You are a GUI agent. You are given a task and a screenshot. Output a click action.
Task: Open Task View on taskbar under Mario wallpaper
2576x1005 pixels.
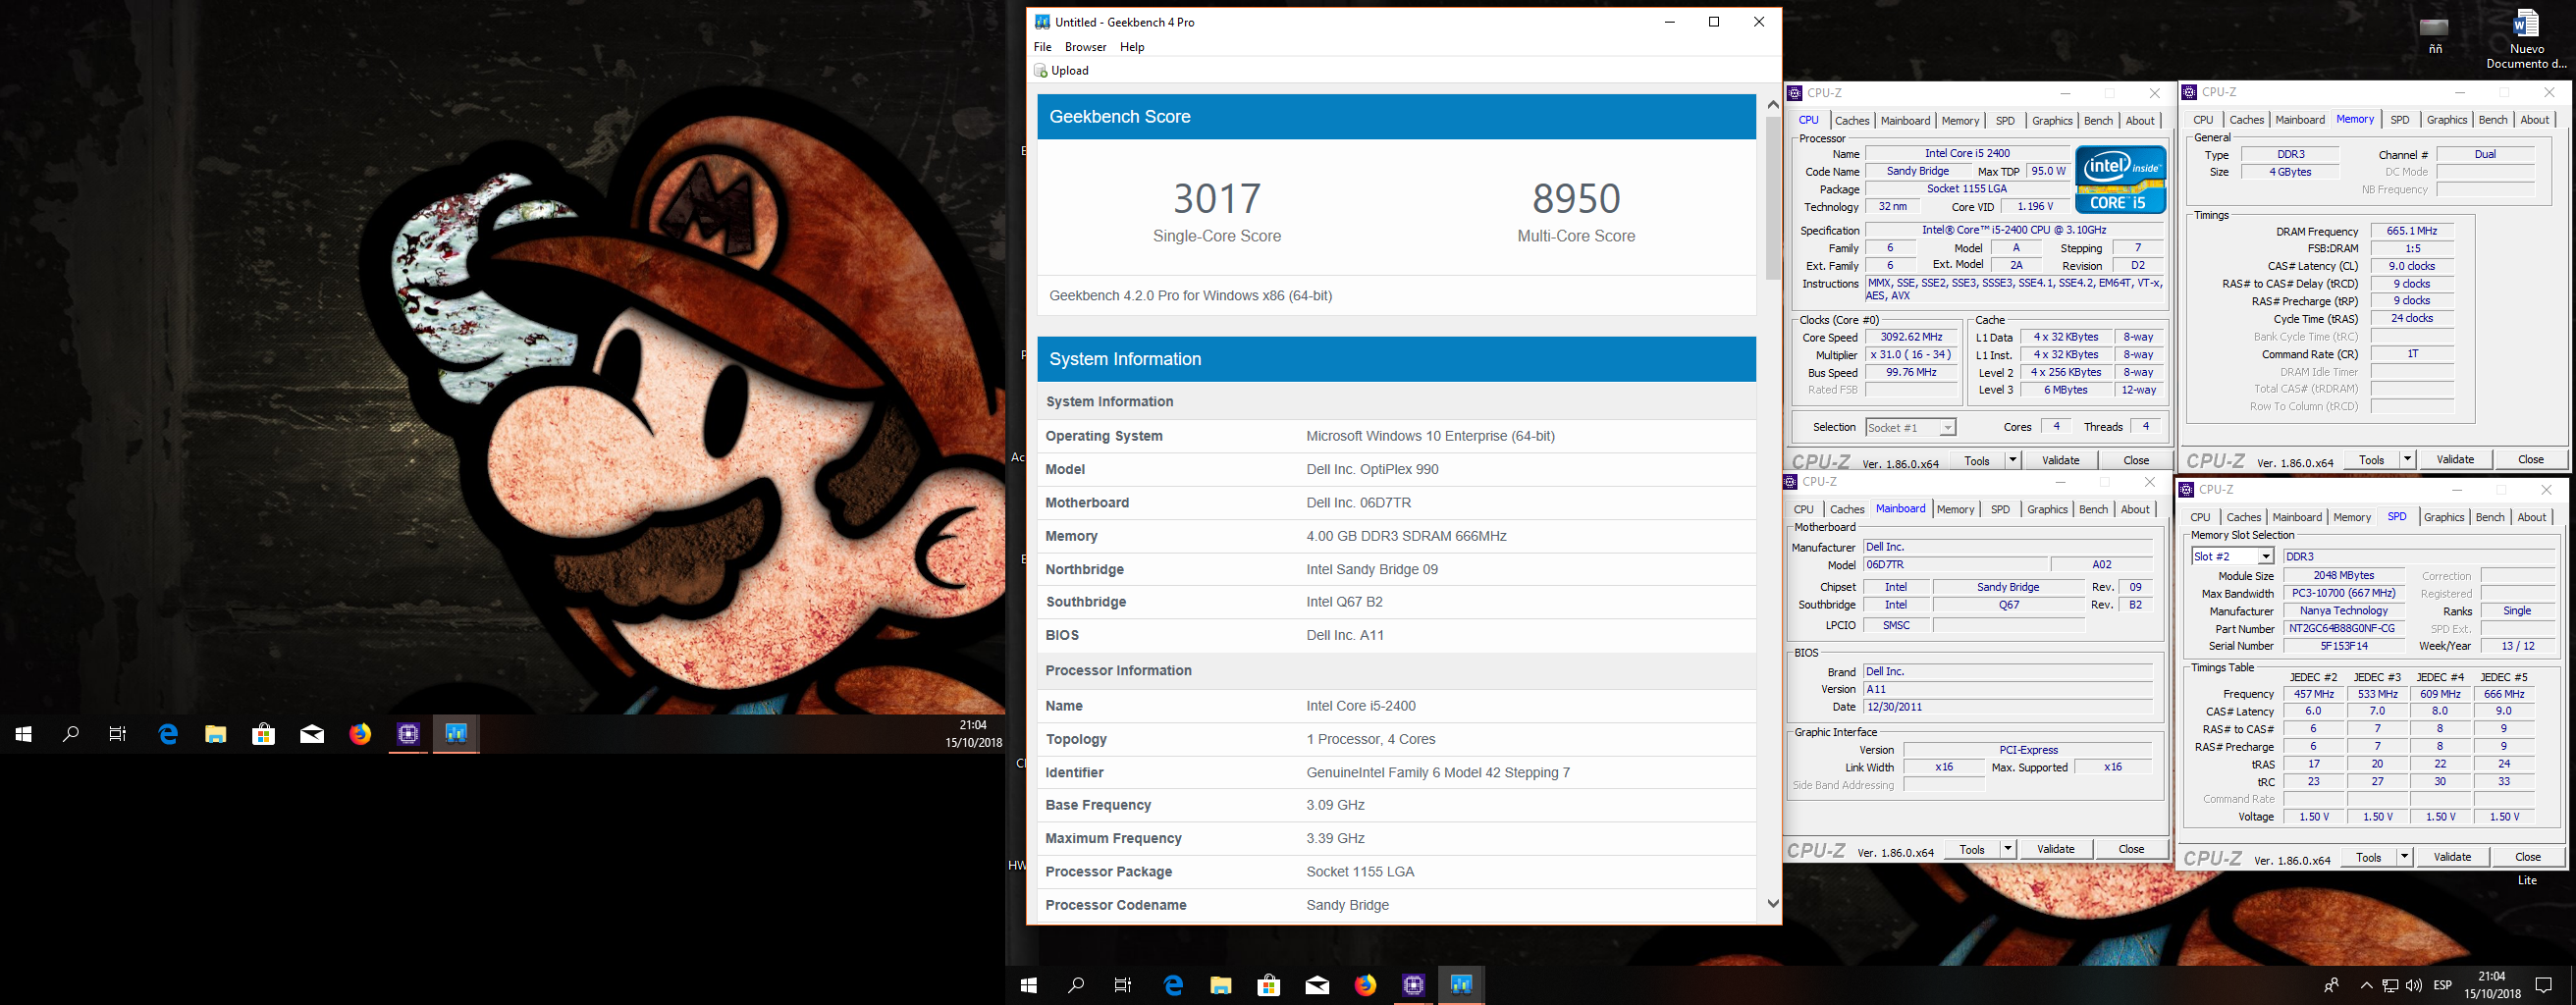[x=118, y=734]
